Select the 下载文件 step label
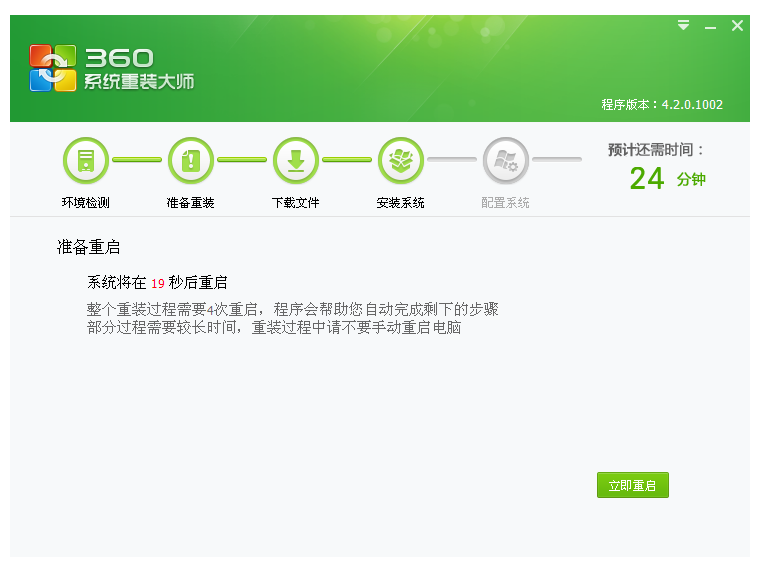 click(296, 203)
